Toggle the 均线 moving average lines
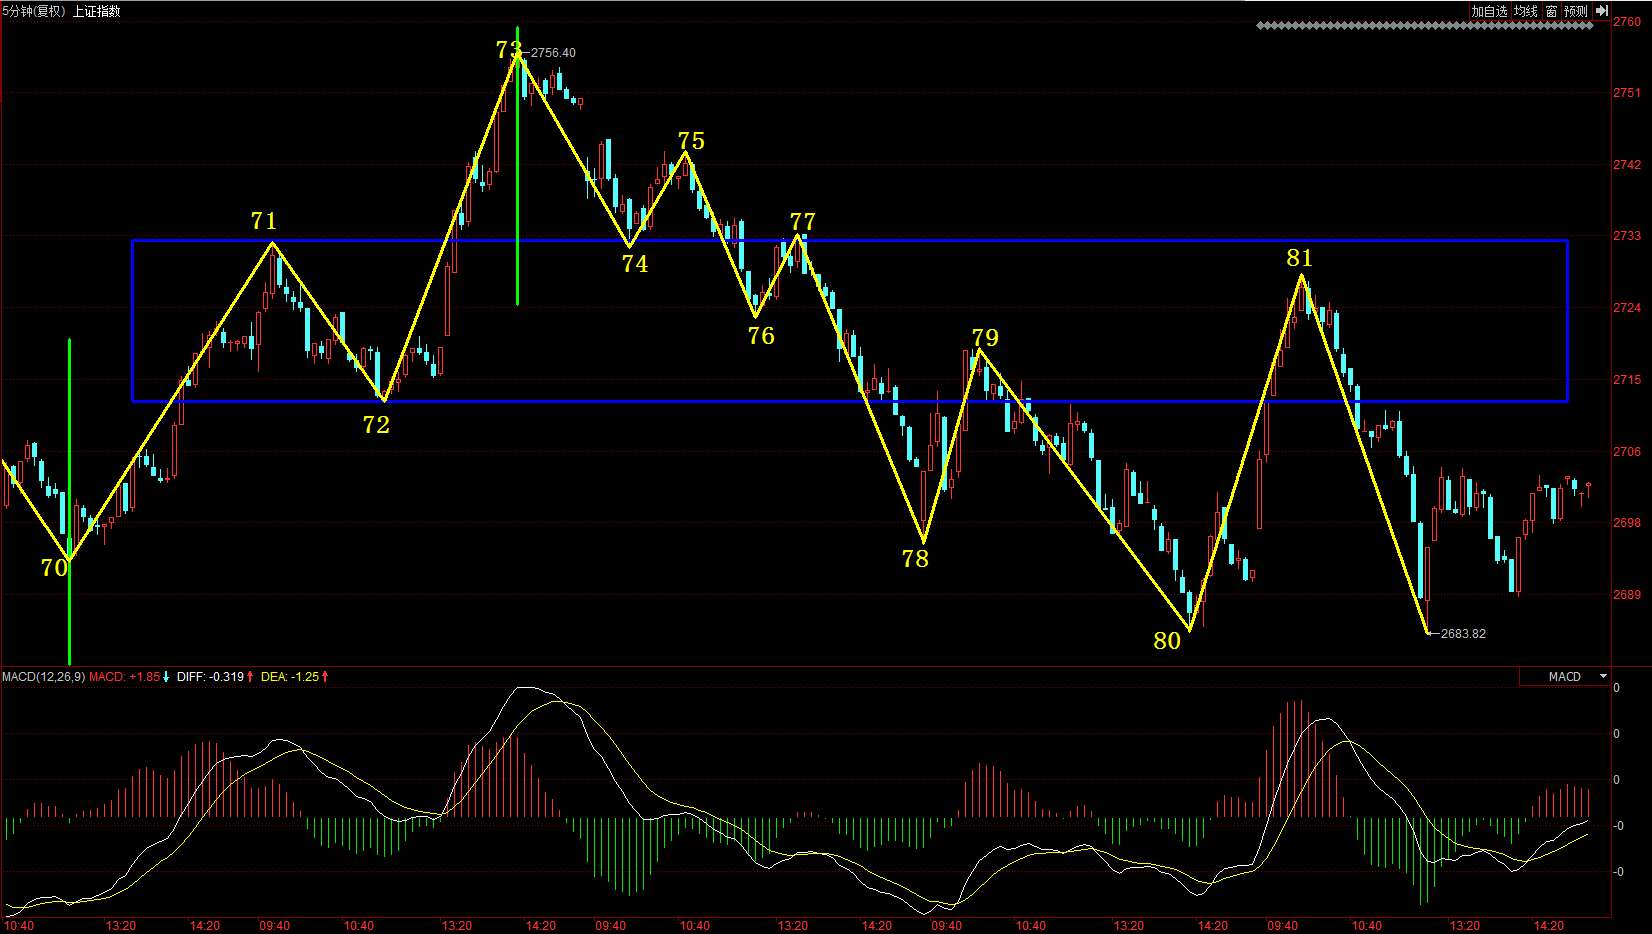 click(x=1525, y=11)
